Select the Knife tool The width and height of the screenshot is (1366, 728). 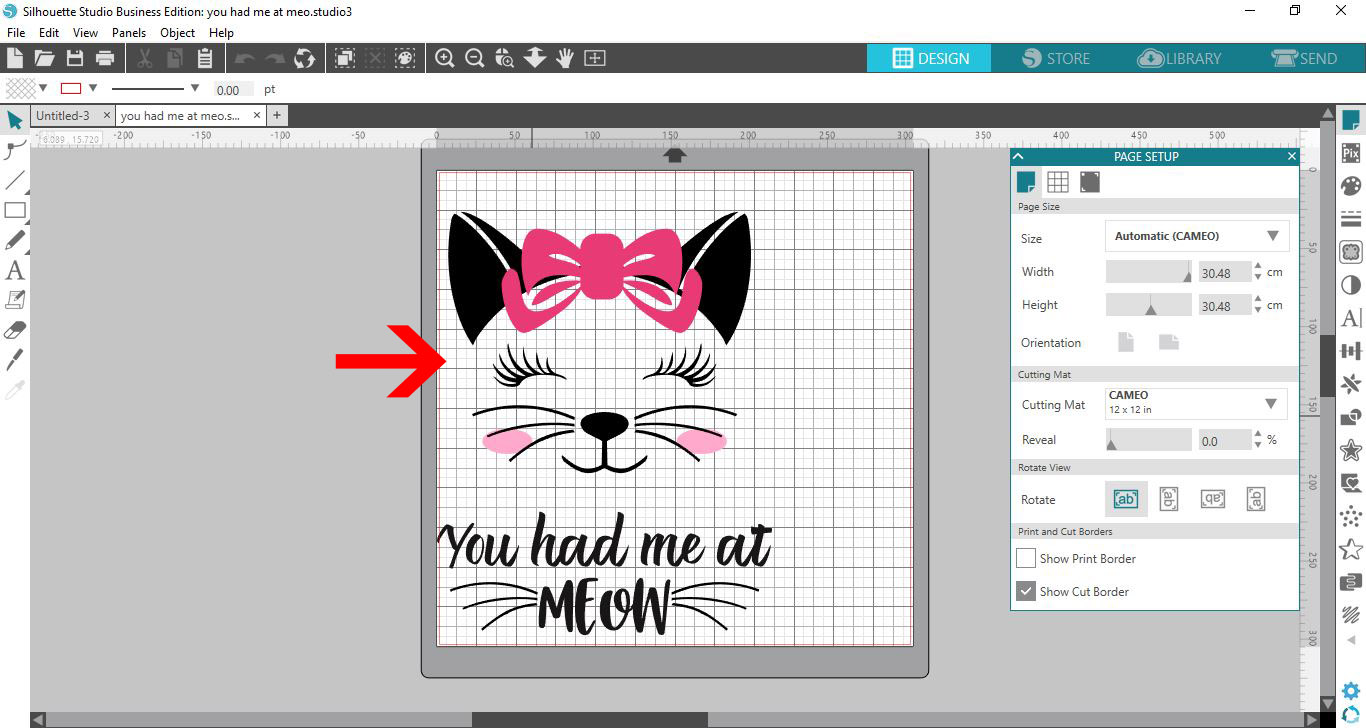[15, 360]
